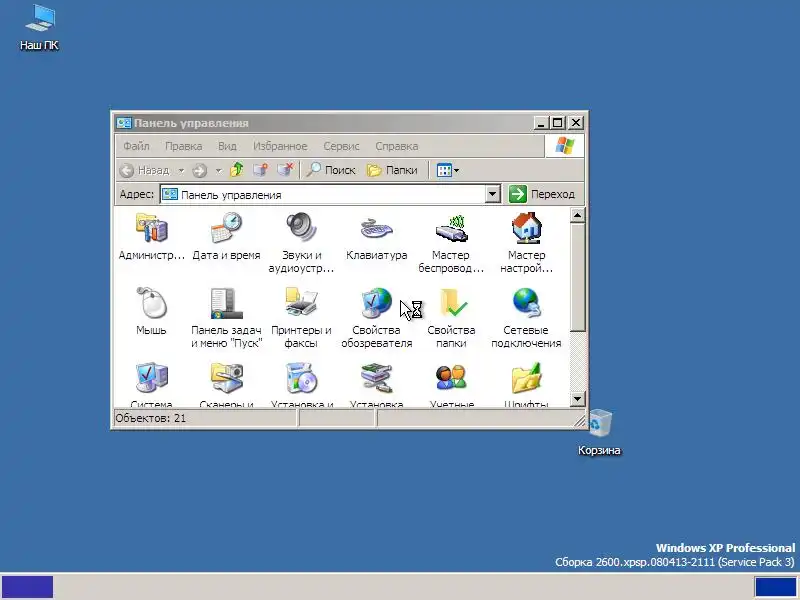The height and width of the screenshot is (600, 800).
Task: Open Звуки и аудиоустройства speaker icon
Action: (301, 228)
